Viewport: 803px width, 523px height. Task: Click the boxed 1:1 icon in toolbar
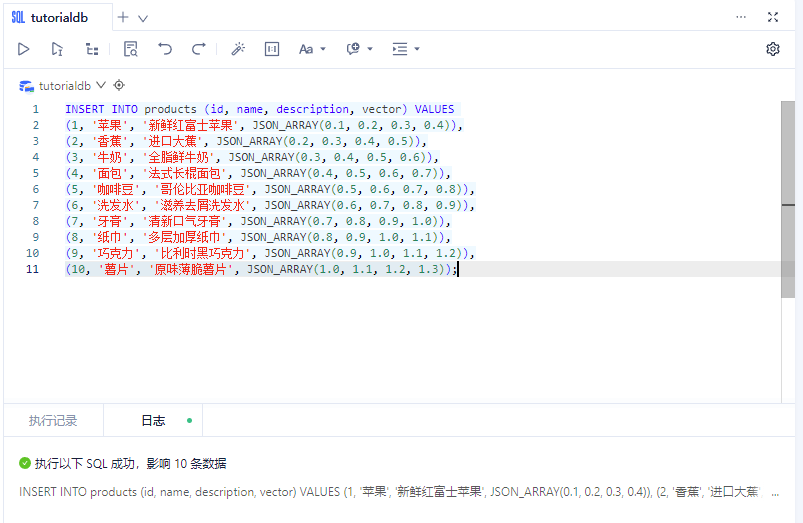point(272,49)
